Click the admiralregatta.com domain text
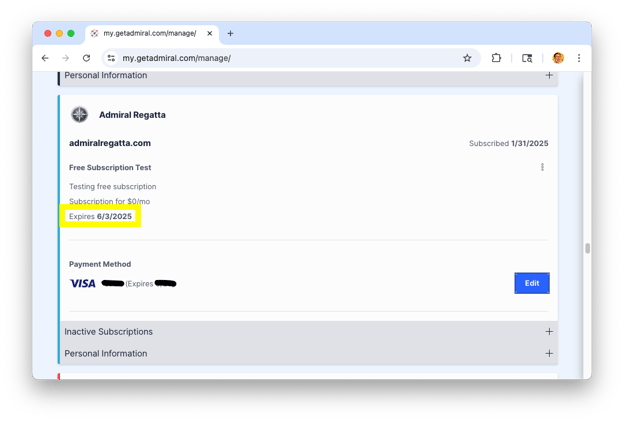624x422 pixels. (x=110, y=143)
